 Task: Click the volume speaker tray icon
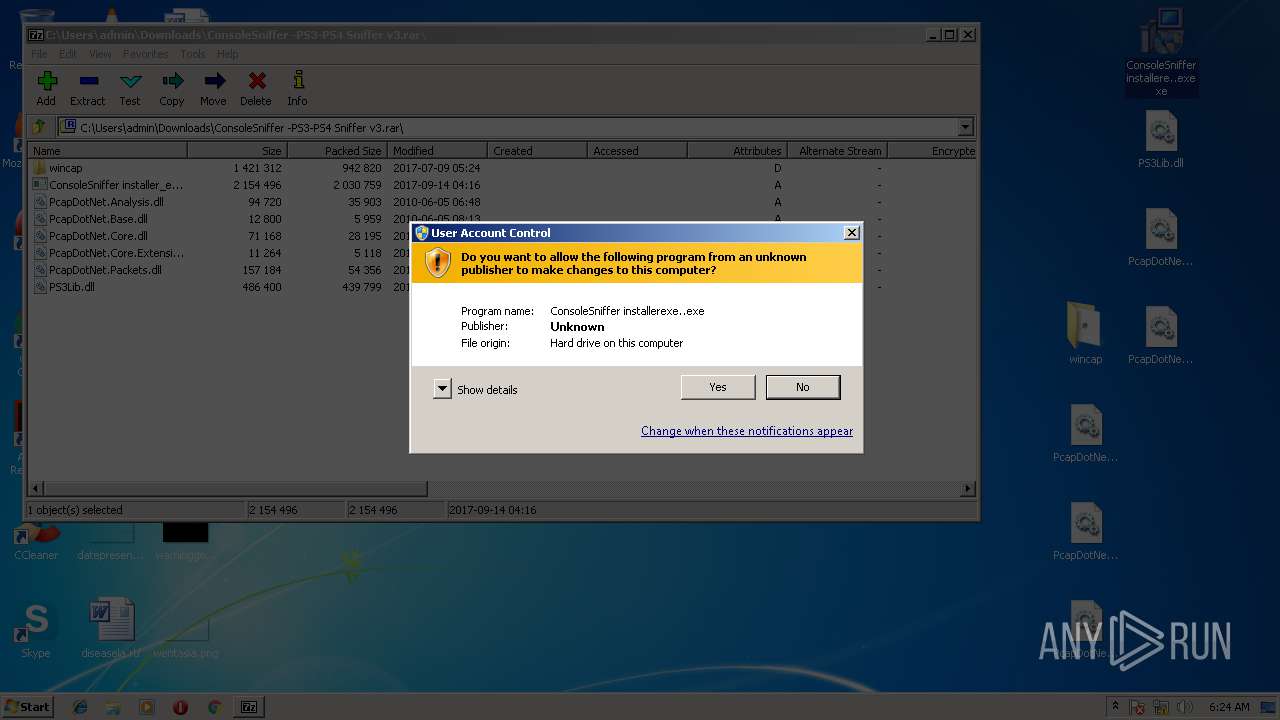[x=1187, y=707]
